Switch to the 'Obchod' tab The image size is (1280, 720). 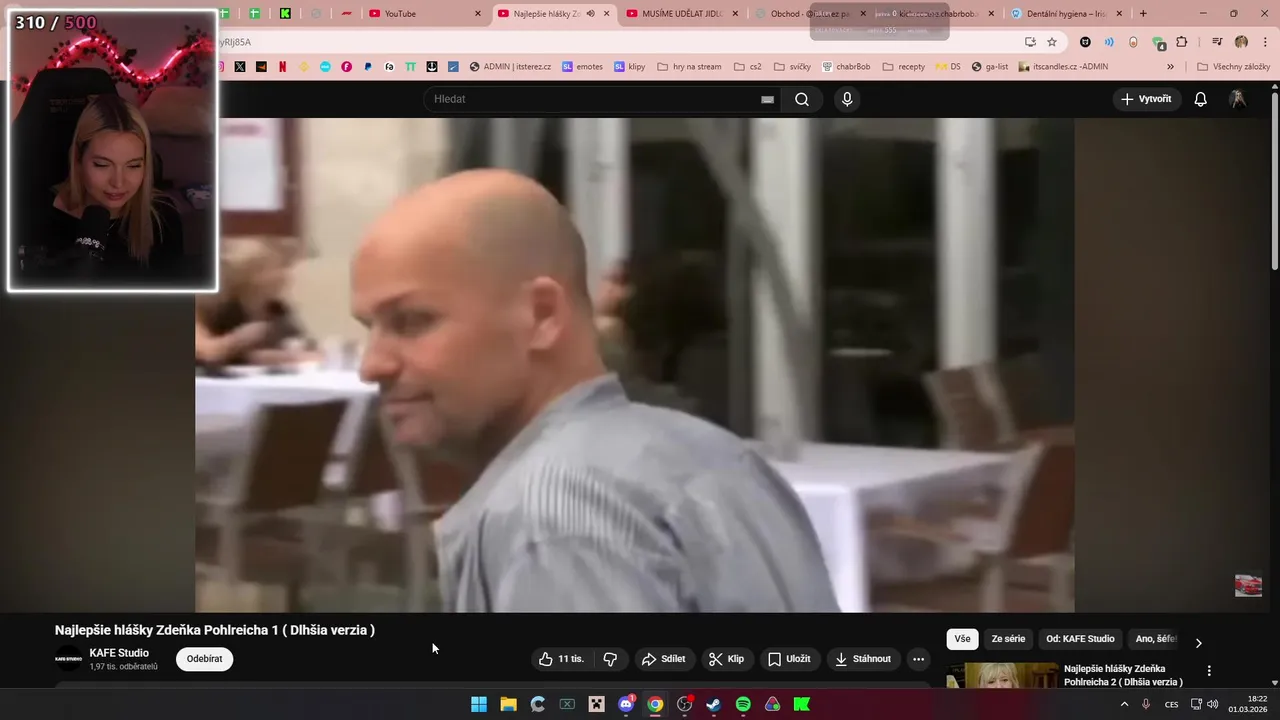pos(810,14)
